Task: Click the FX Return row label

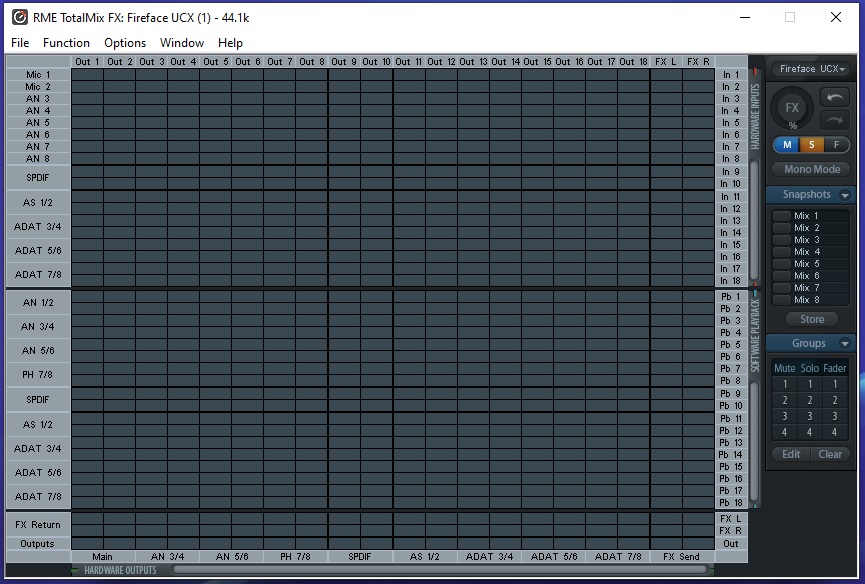Action: pos(38,524)
